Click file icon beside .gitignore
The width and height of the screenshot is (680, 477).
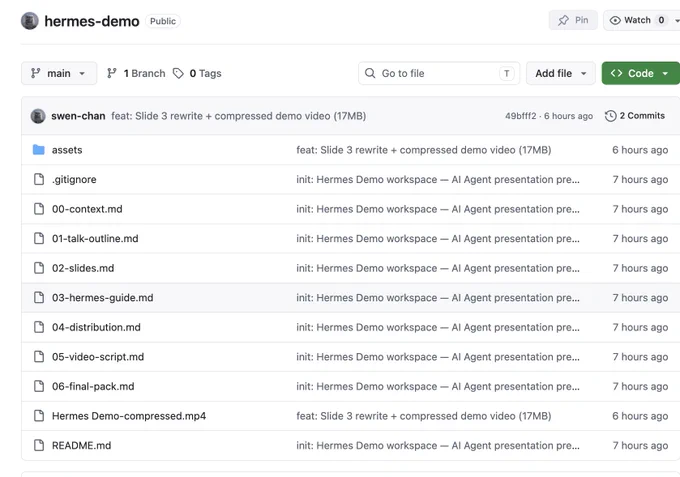click(x=39, y=179)
